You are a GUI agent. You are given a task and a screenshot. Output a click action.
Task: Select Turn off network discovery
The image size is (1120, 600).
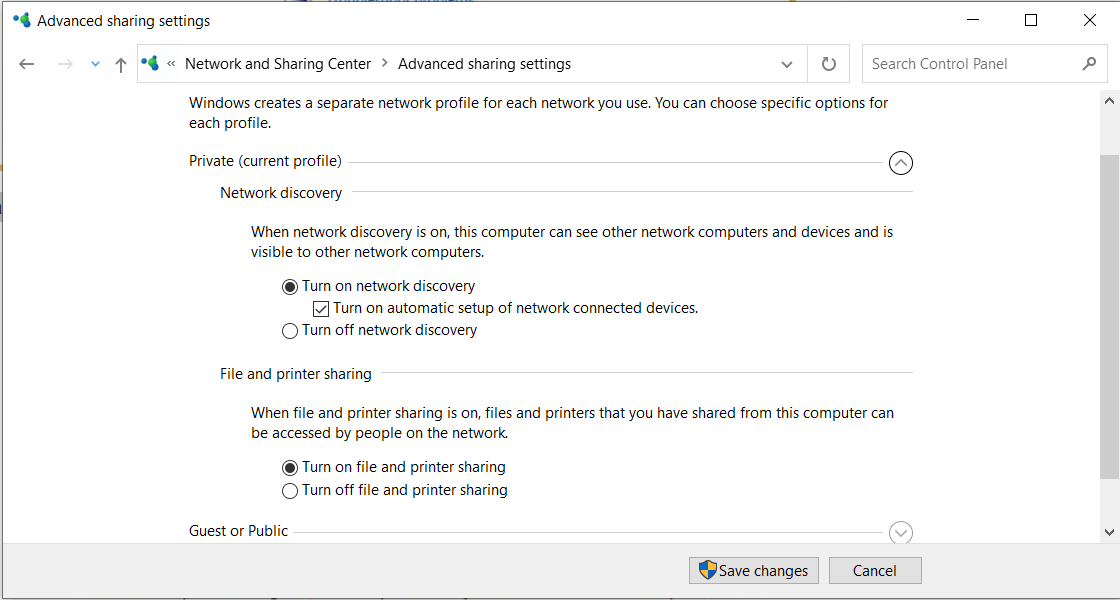tap(379, 331)
